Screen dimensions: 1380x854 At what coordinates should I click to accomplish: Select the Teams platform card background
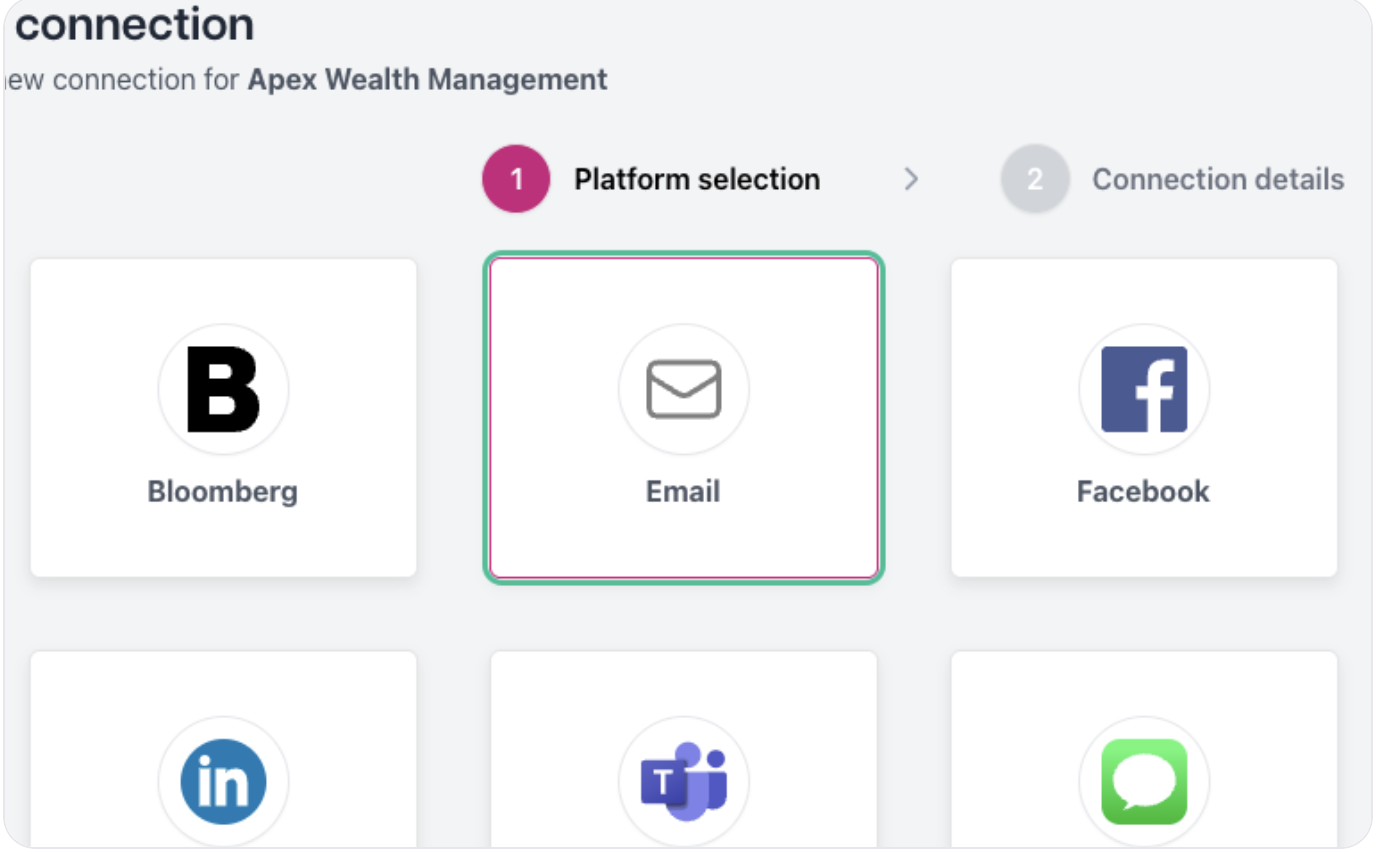pos(684,750)
